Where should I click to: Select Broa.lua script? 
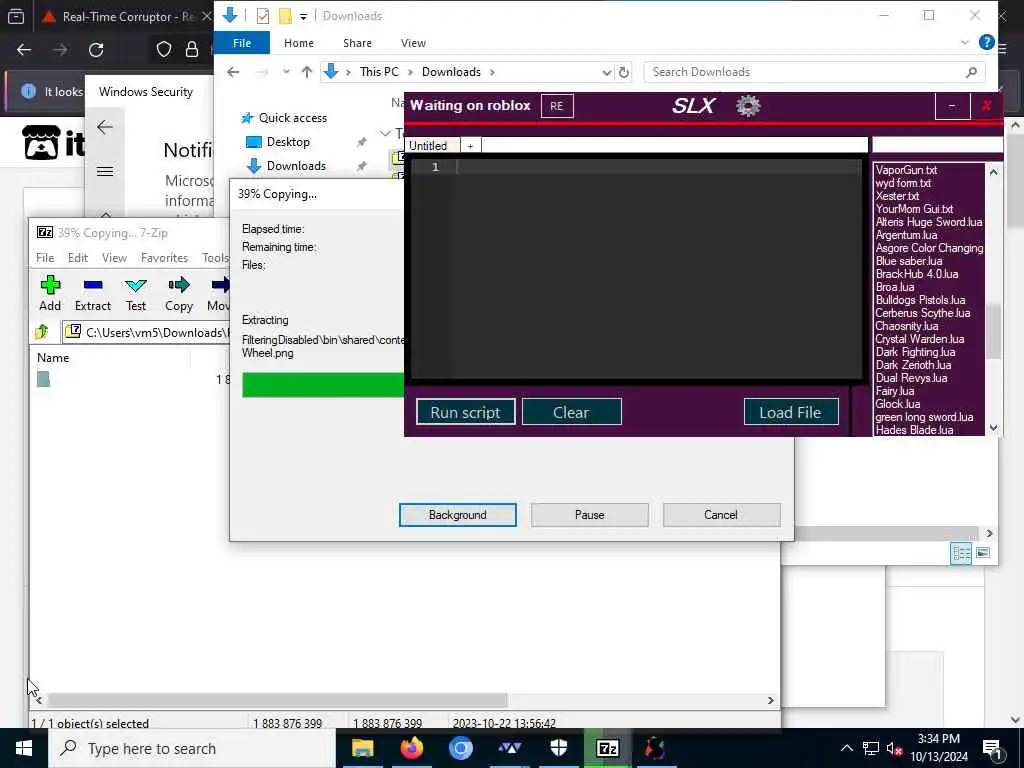coord(895,287)
